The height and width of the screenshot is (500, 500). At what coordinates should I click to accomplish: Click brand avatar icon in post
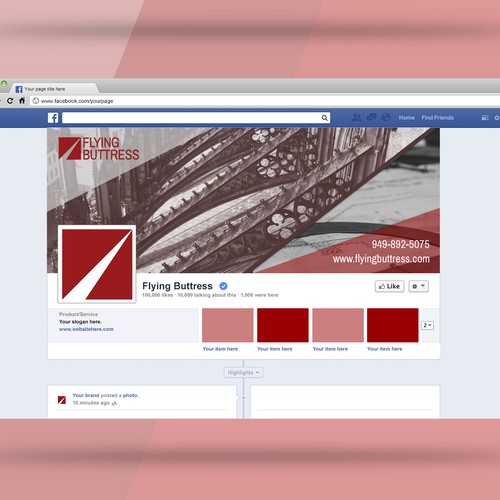[62, 400]
